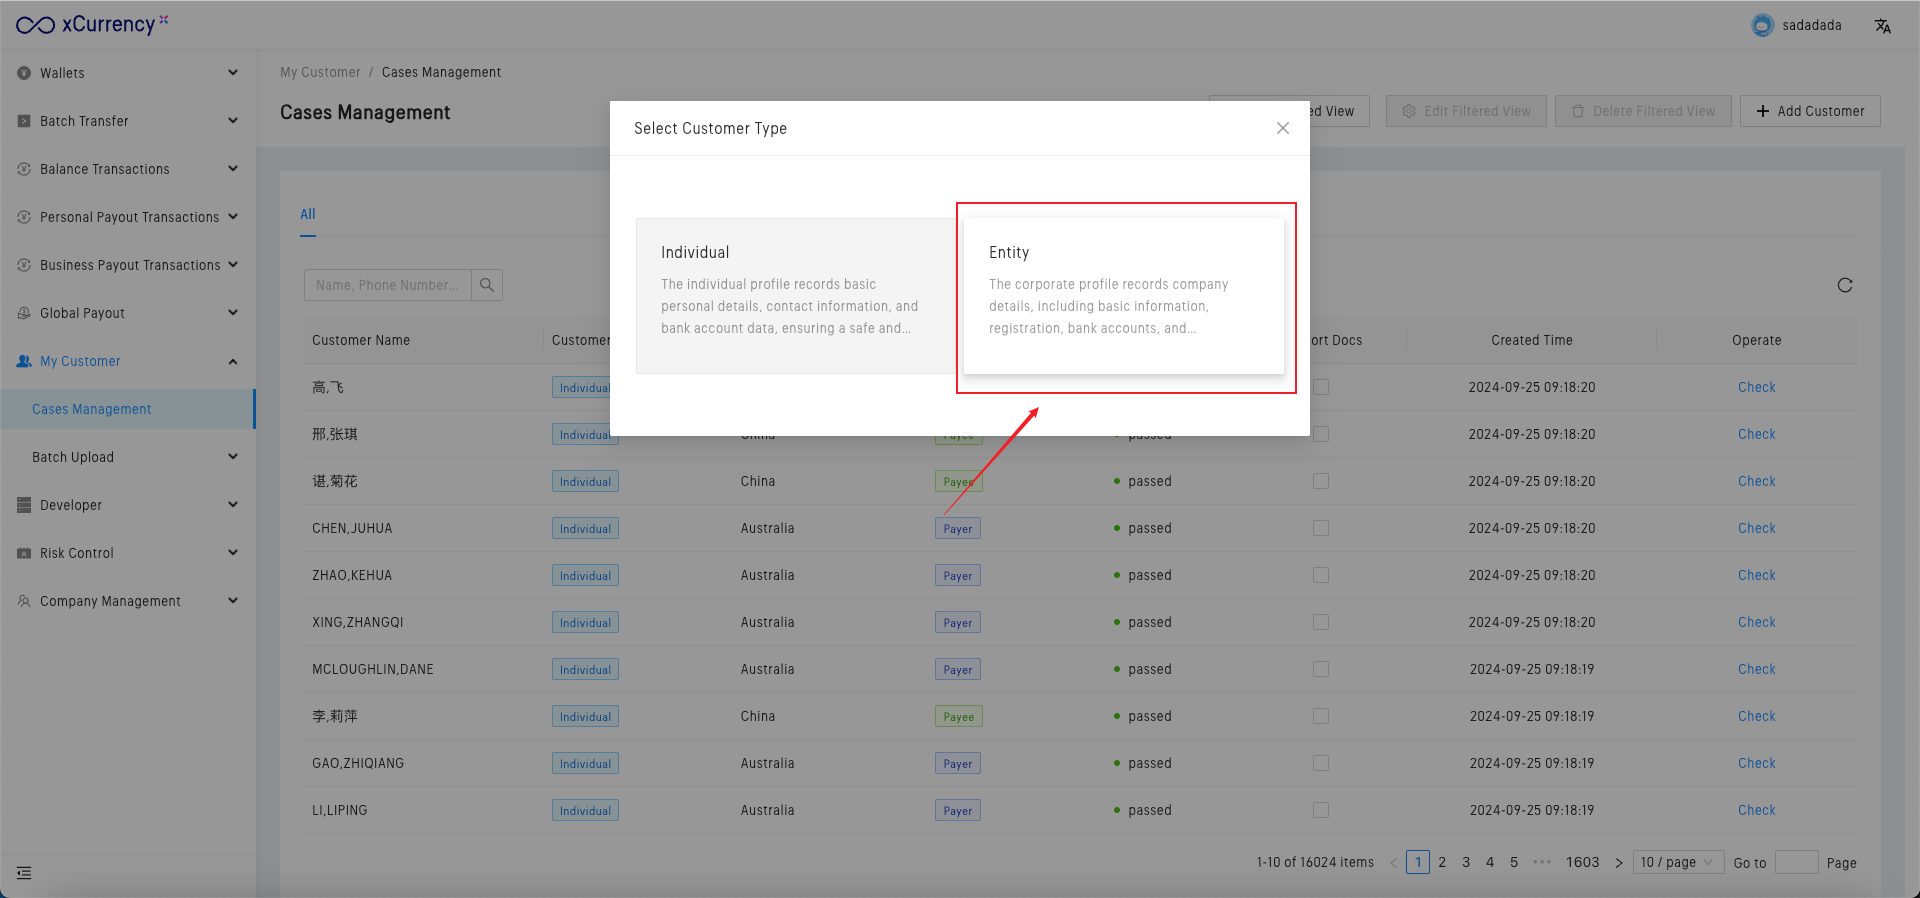Click the Business Payout Transactions icon

coord(24,265)
